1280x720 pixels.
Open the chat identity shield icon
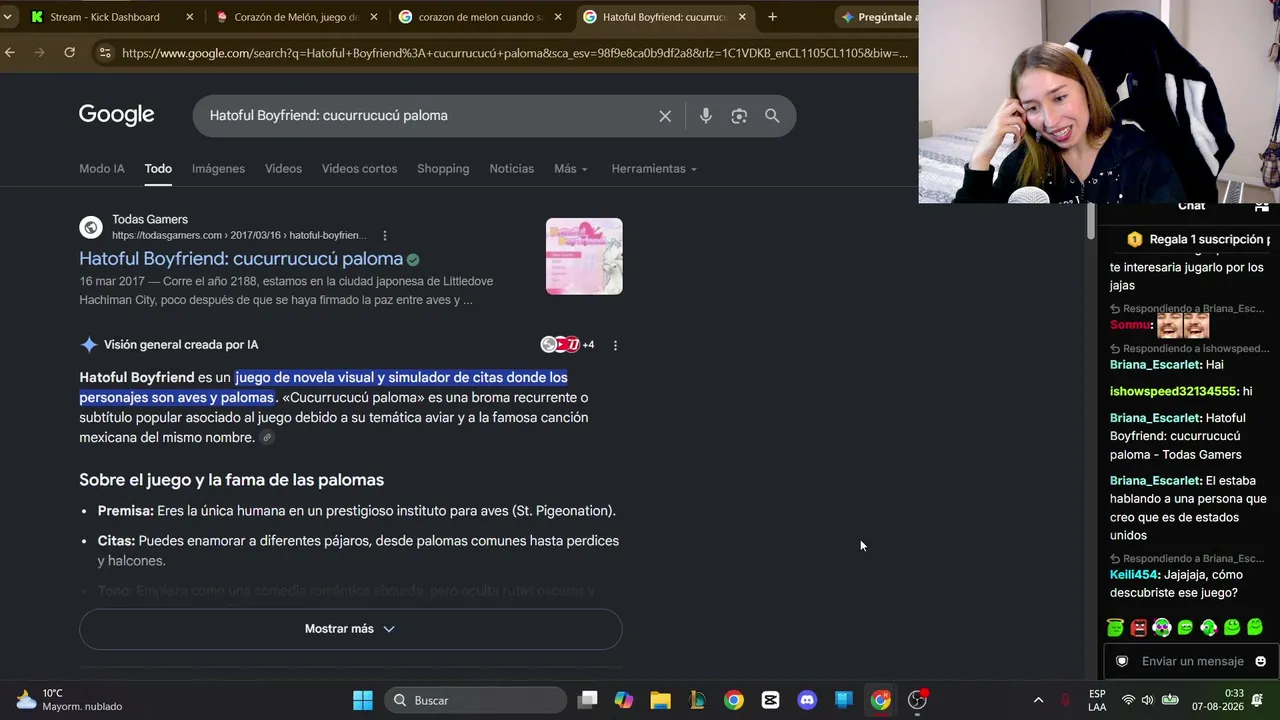click(1122, 661)
